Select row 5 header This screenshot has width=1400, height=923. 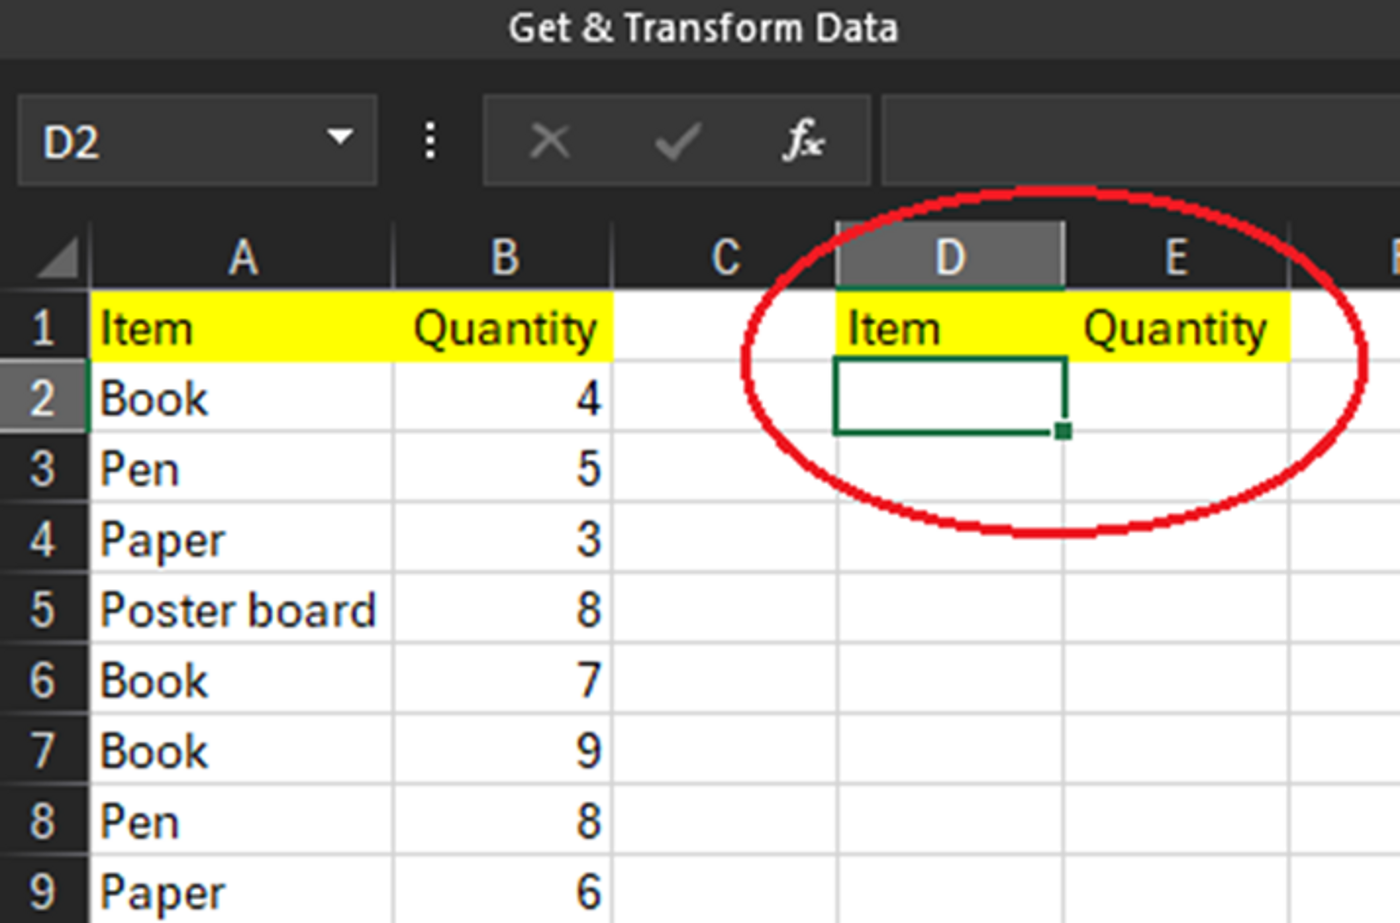[43, 609]
